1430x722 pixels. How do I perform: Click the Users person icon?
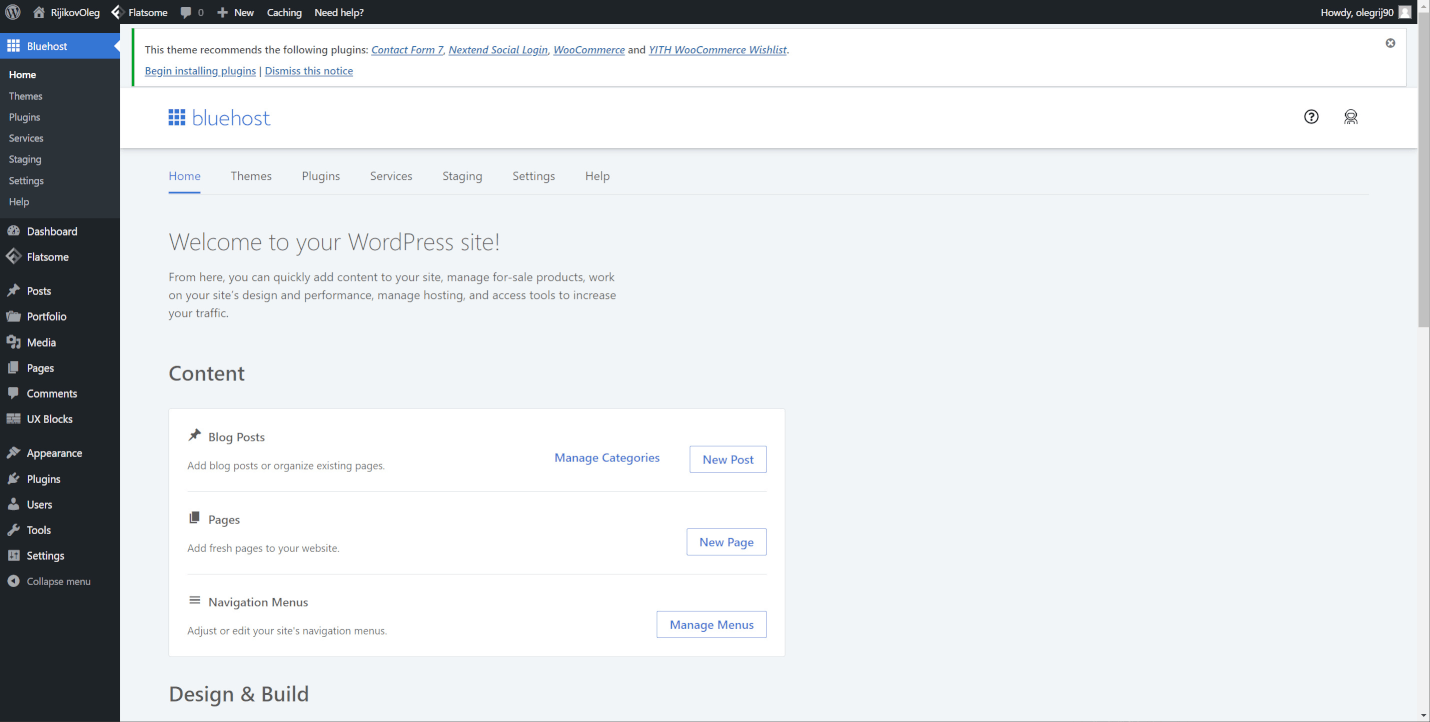pyautogui.click(x=13, y=504)
